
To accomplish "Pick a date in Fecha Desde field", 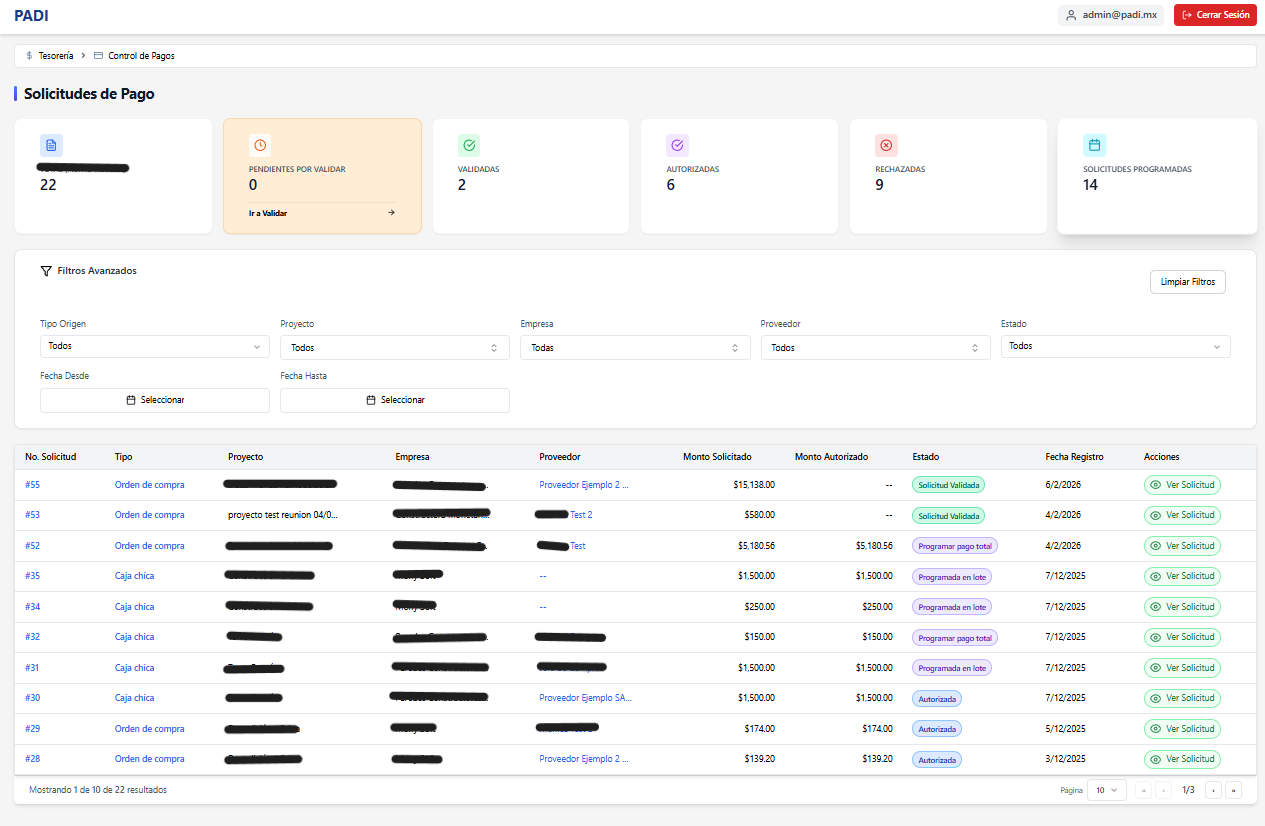I will [154, 400].
